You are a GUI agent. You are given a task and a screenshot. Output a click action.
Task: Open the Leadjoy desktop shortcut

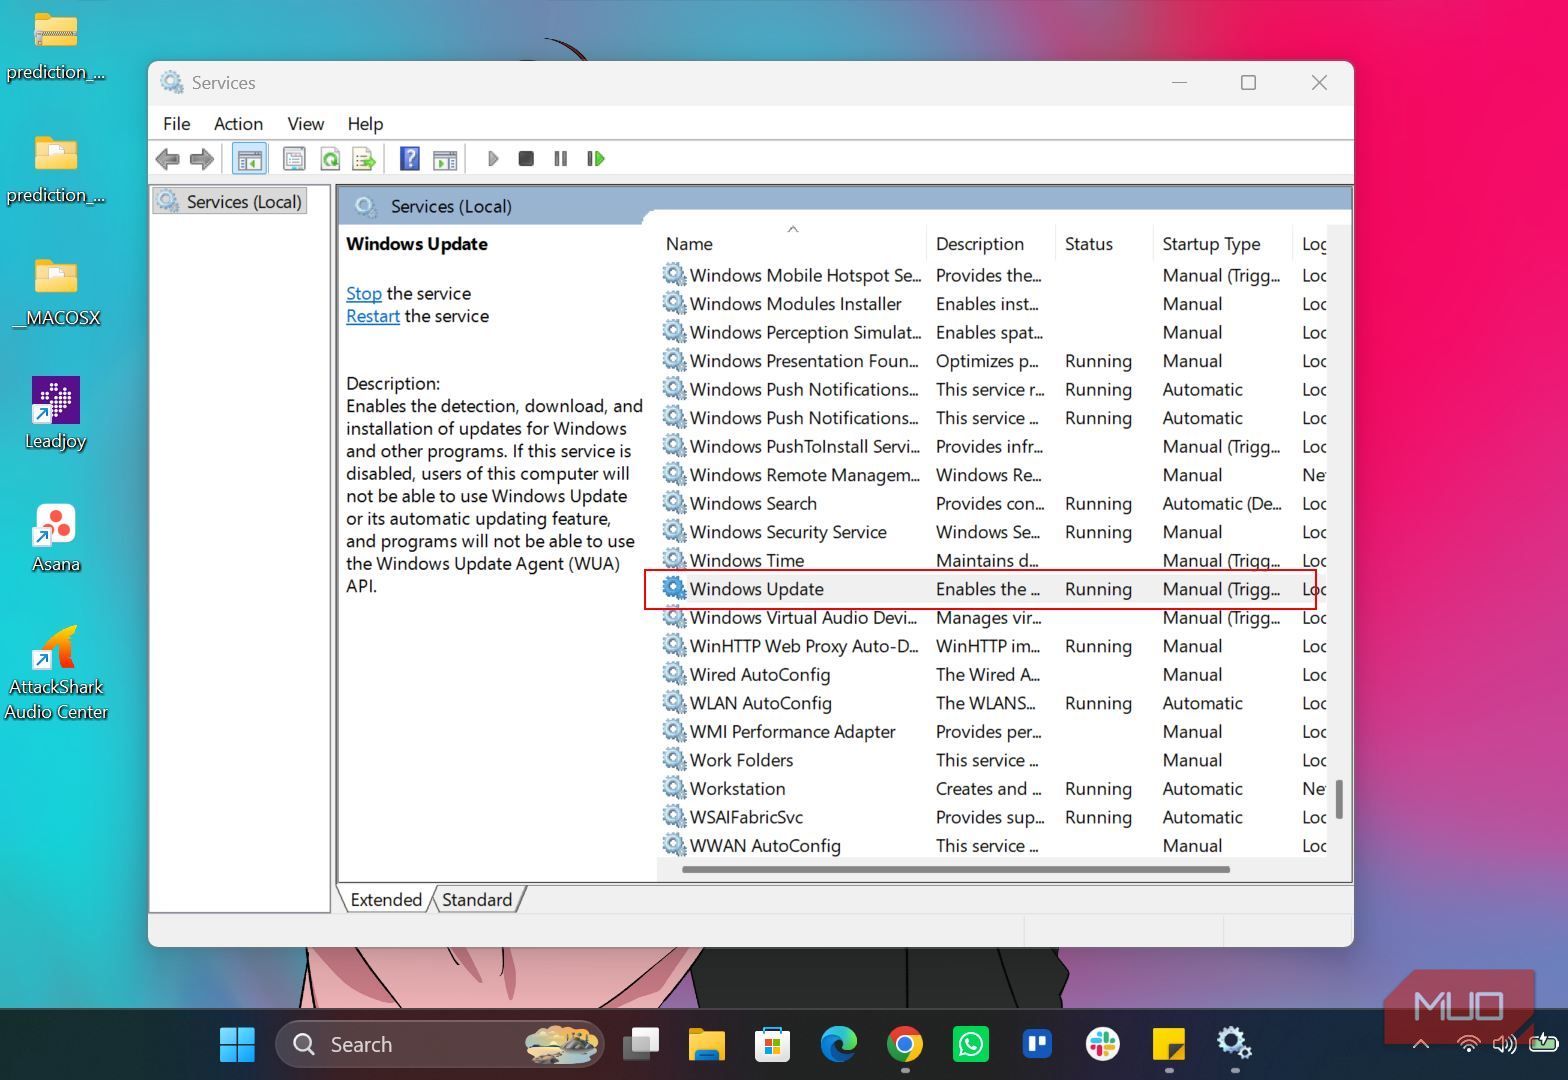(56, 413)
